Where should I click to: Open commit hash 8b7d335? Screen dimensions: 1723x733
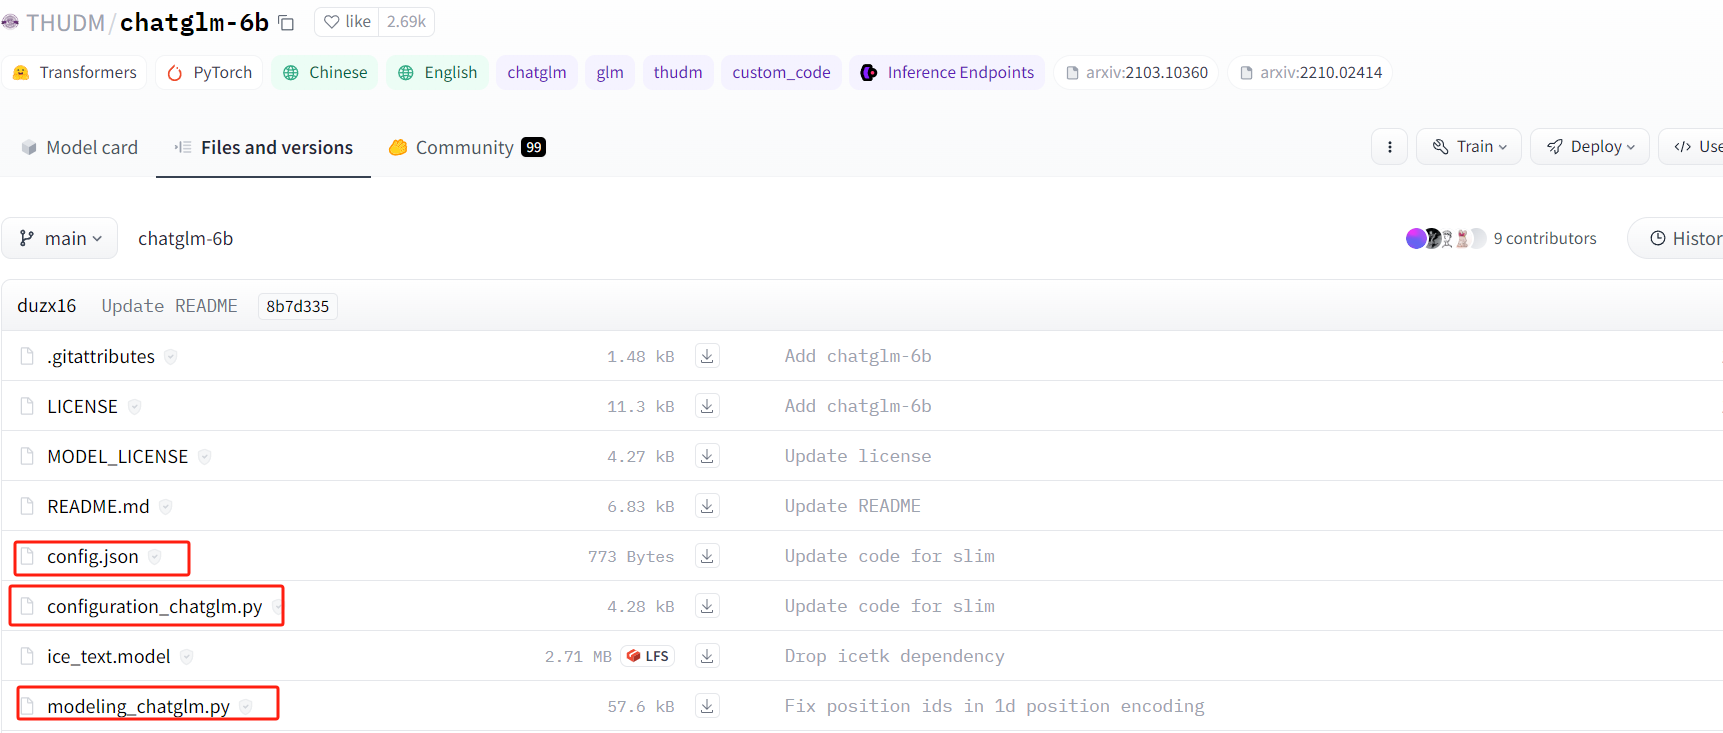click(297, 306)
